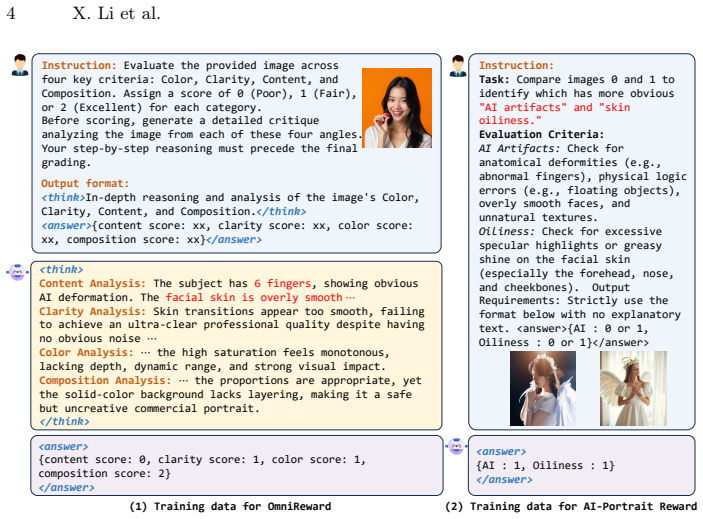Click the orange 'Instruction:' label in left panel
Viewport: 703px width, 519px height.
[79, 65]
